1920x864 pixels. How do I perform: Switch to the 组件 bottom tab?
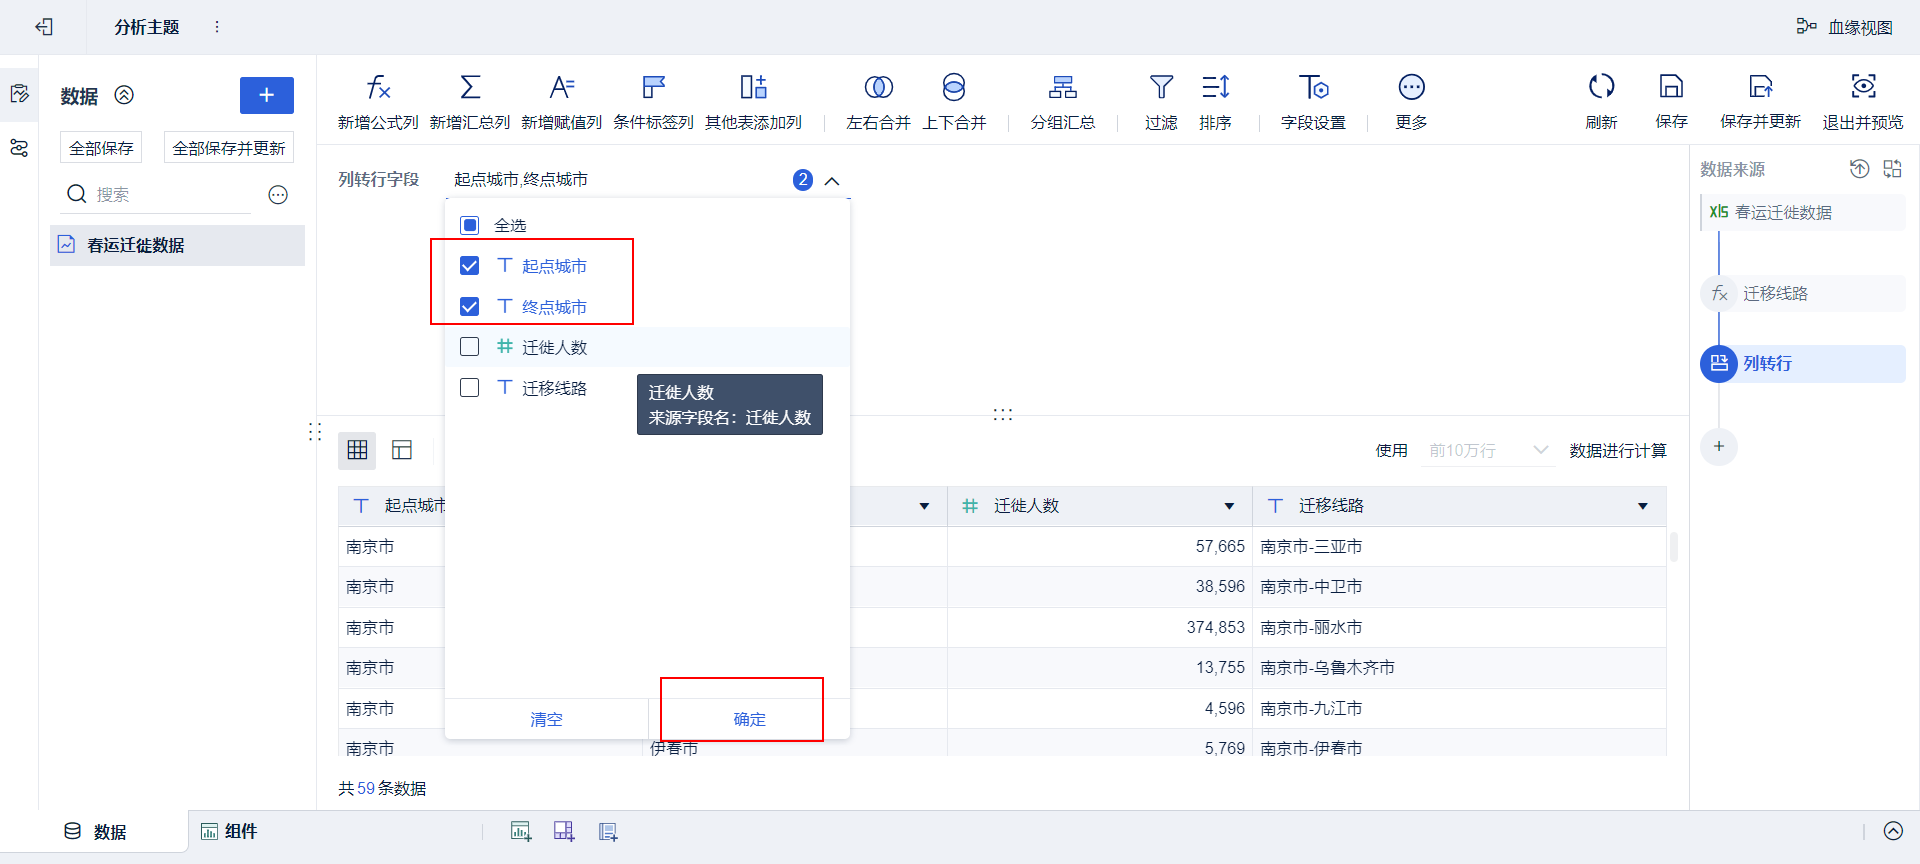[229, 832]
